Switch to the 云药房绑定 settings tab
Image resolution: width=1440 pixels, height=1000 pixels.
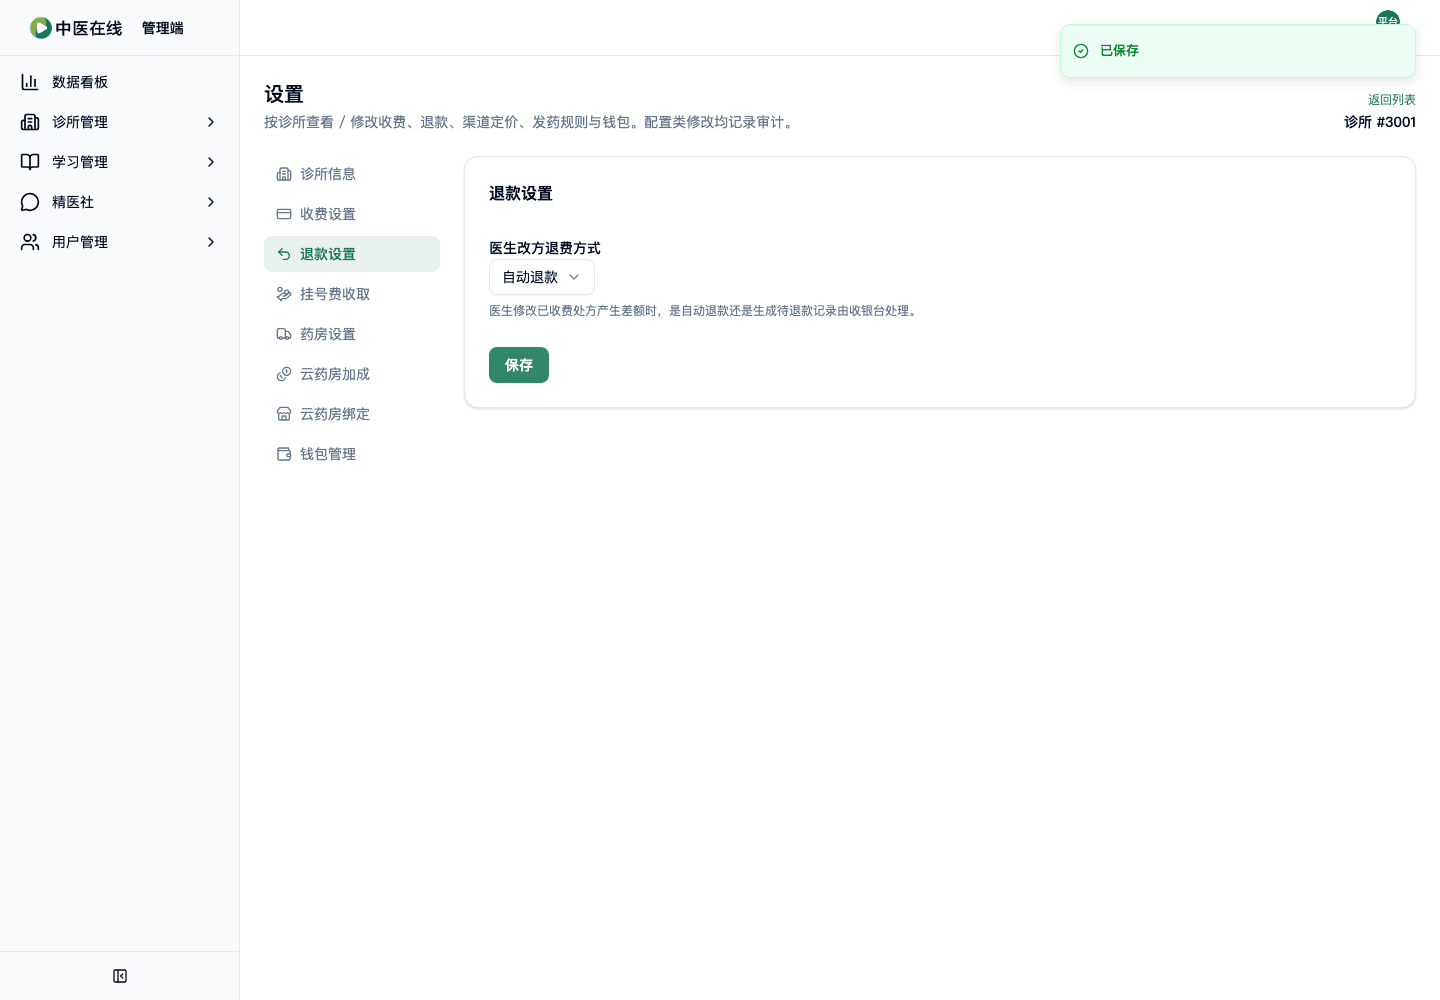click(x=352, y=414)
